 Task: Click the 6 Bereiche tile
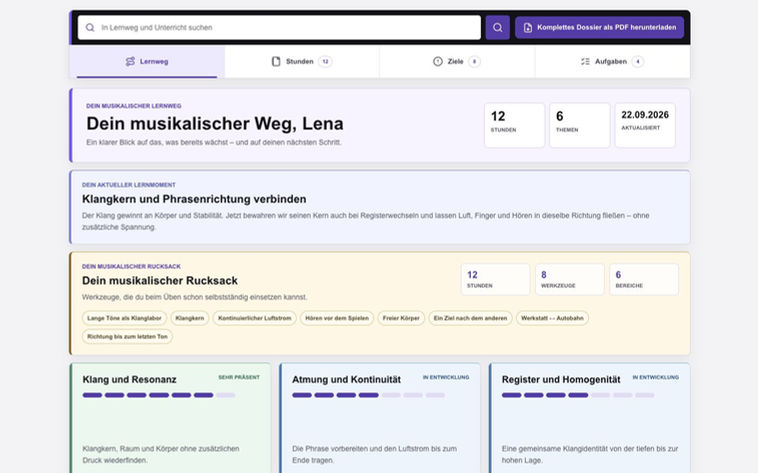click(x=644, y=280)
